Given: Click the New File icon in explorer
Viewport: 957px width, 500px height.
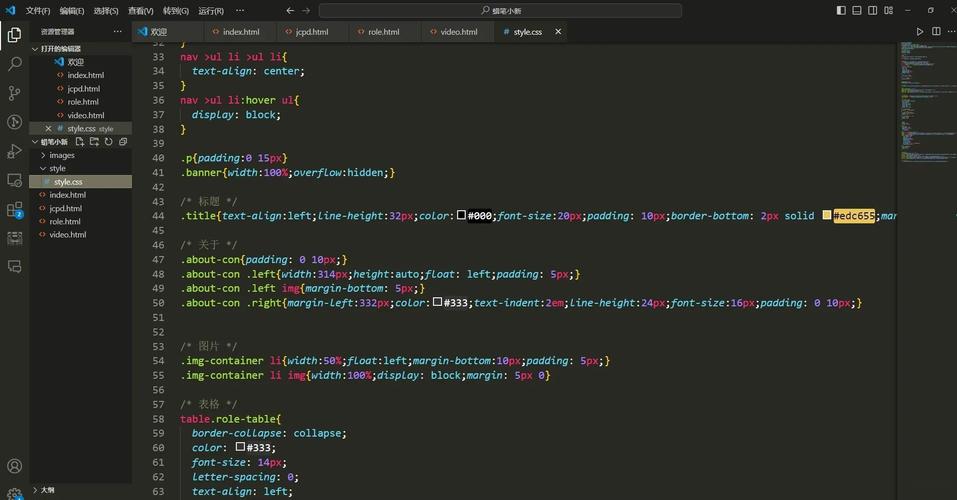Looking at the screenshot, I should click(x=81, y=142).
